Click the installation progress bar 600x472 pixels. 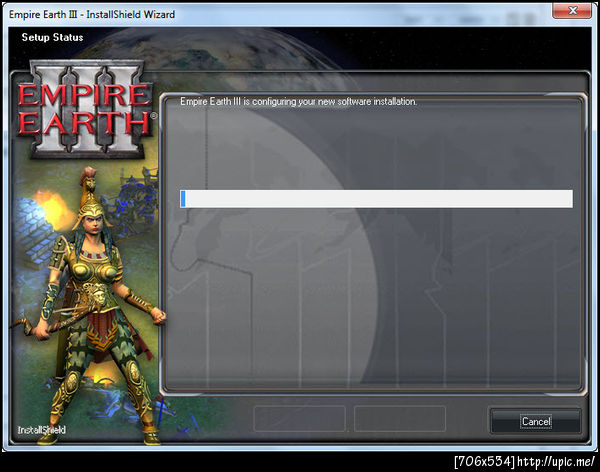[x=376, y=199]
